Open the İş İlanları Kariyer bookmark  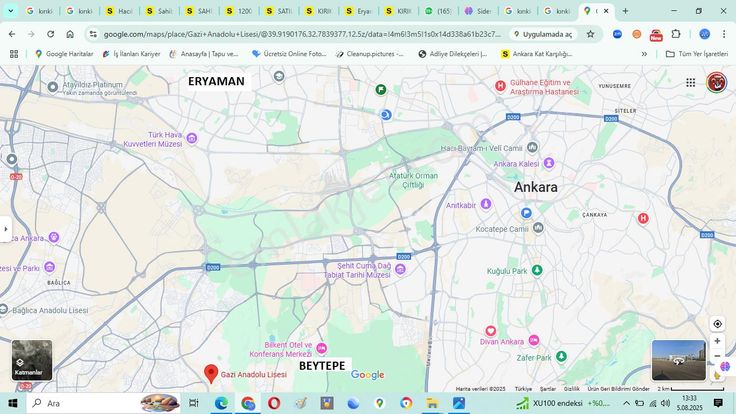pos(131,54)
